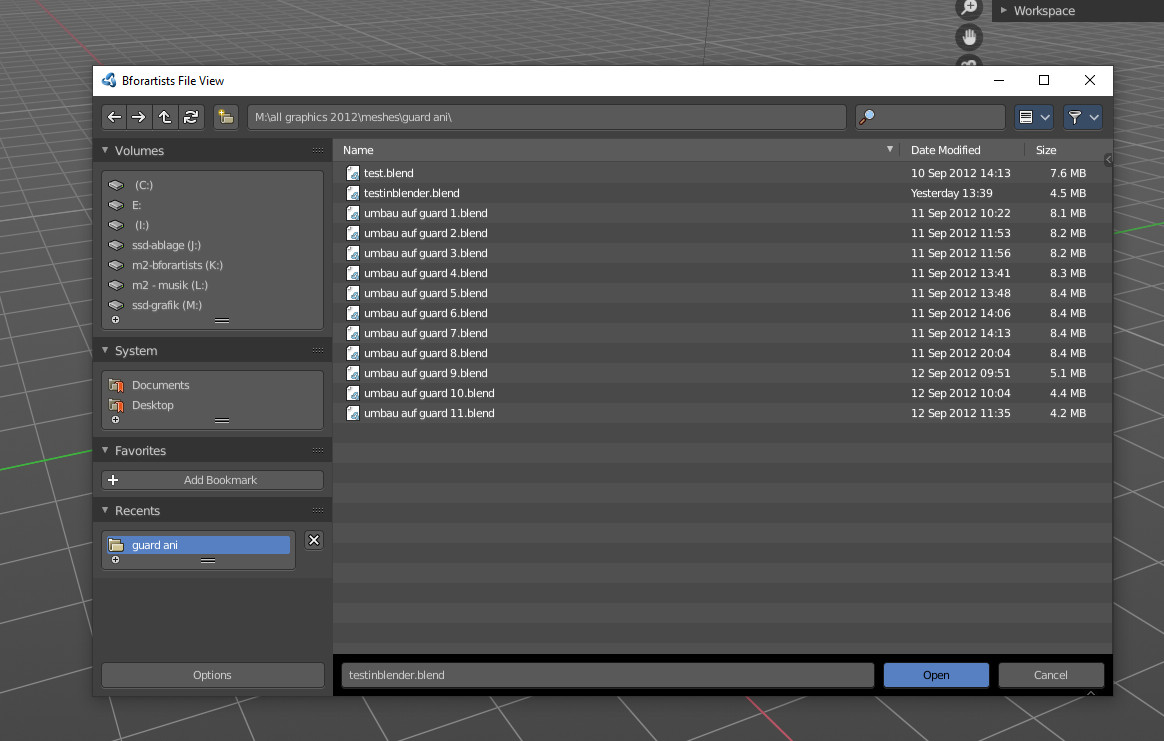The image size is (1164, 741).
Task: Expand Volumes list with plus icon
Action: [115, 320]
